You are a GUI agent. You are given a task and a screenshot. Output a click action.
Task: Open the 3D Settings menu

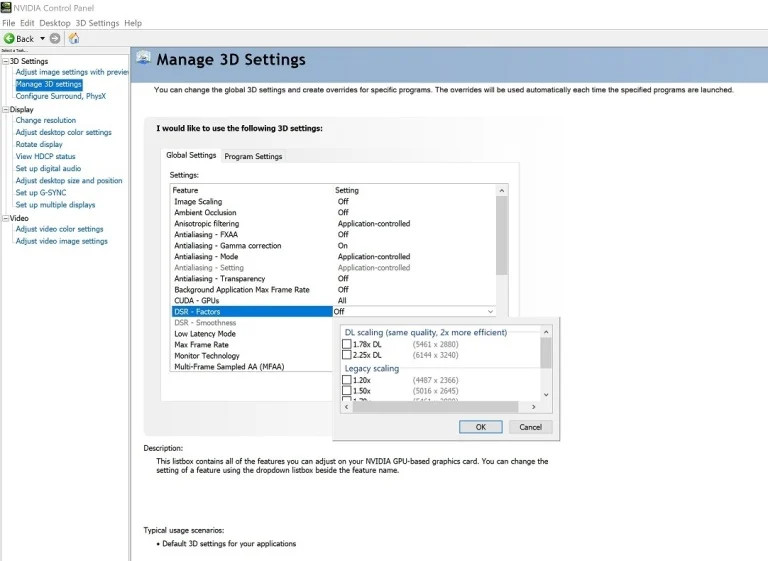(x=97, y=22)
